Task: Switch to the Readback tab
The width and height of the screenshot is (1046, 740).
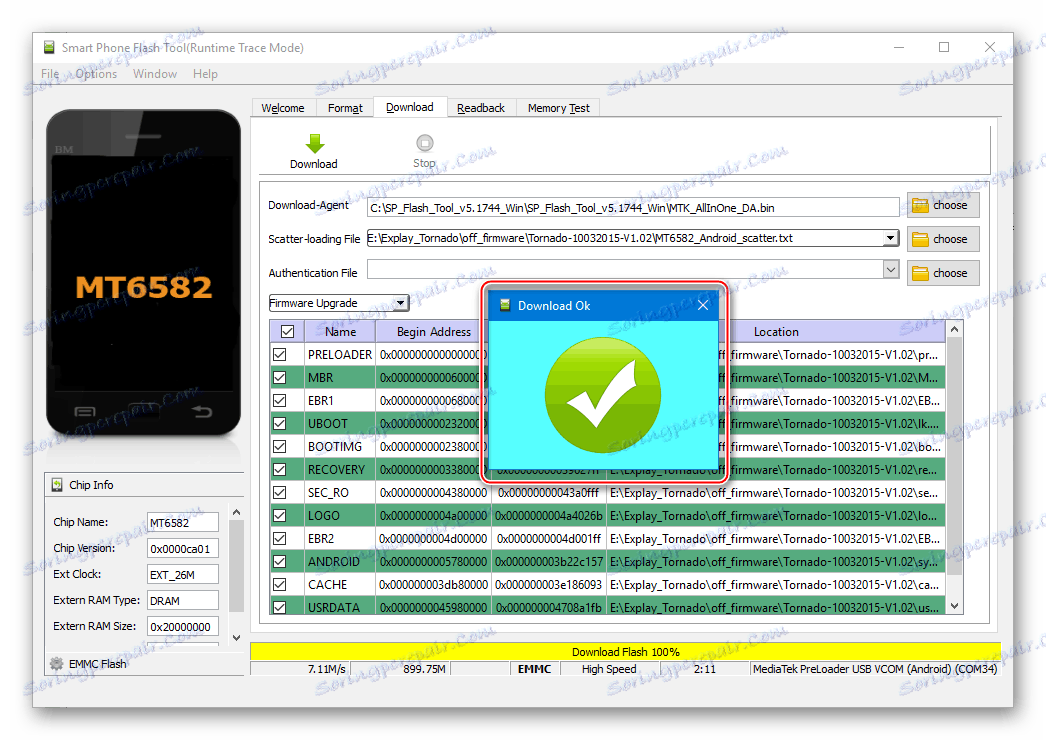Action: [x=481, y=108]
